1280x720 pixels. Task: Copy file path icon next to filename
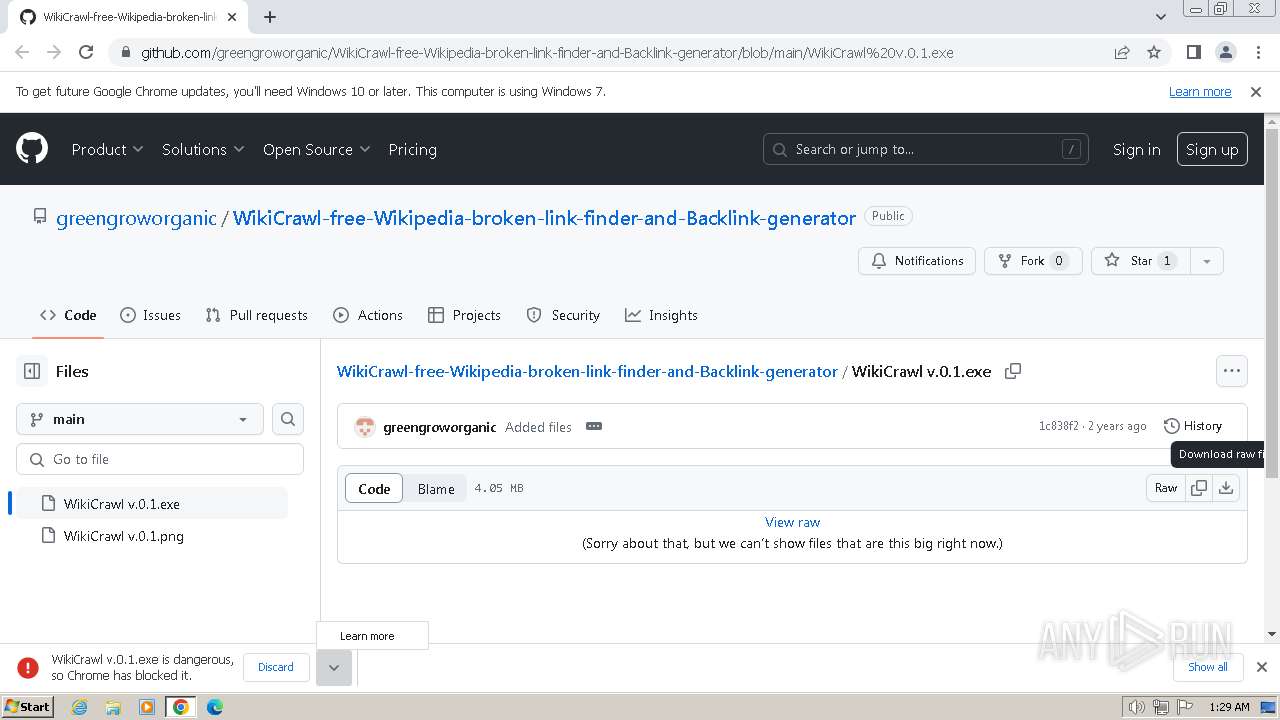[1013, 371]
